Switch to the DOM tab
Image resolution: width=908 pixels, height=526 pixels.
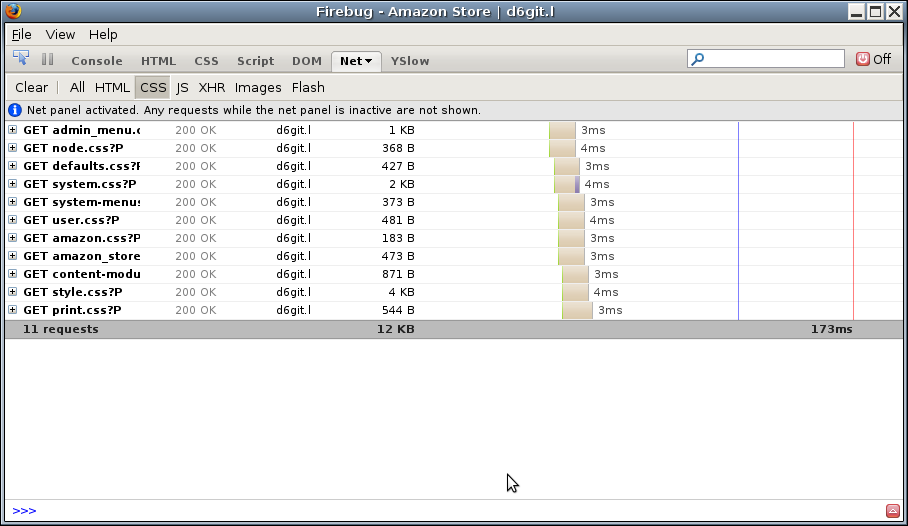point(306,61)
